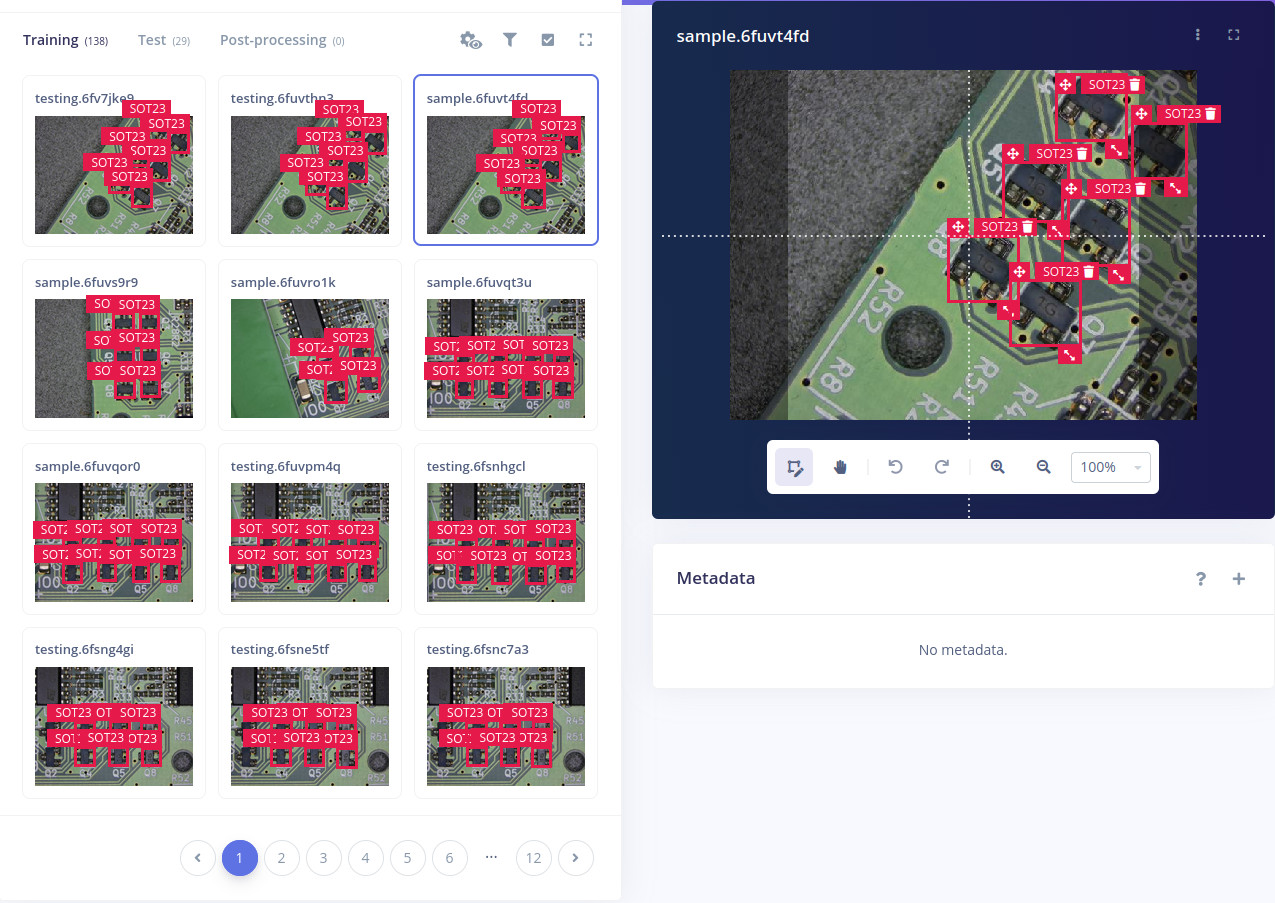Screen dimensions: 1275x903
Task: Select the bounding box drawing tool
Action: click(x=794, y=467)
